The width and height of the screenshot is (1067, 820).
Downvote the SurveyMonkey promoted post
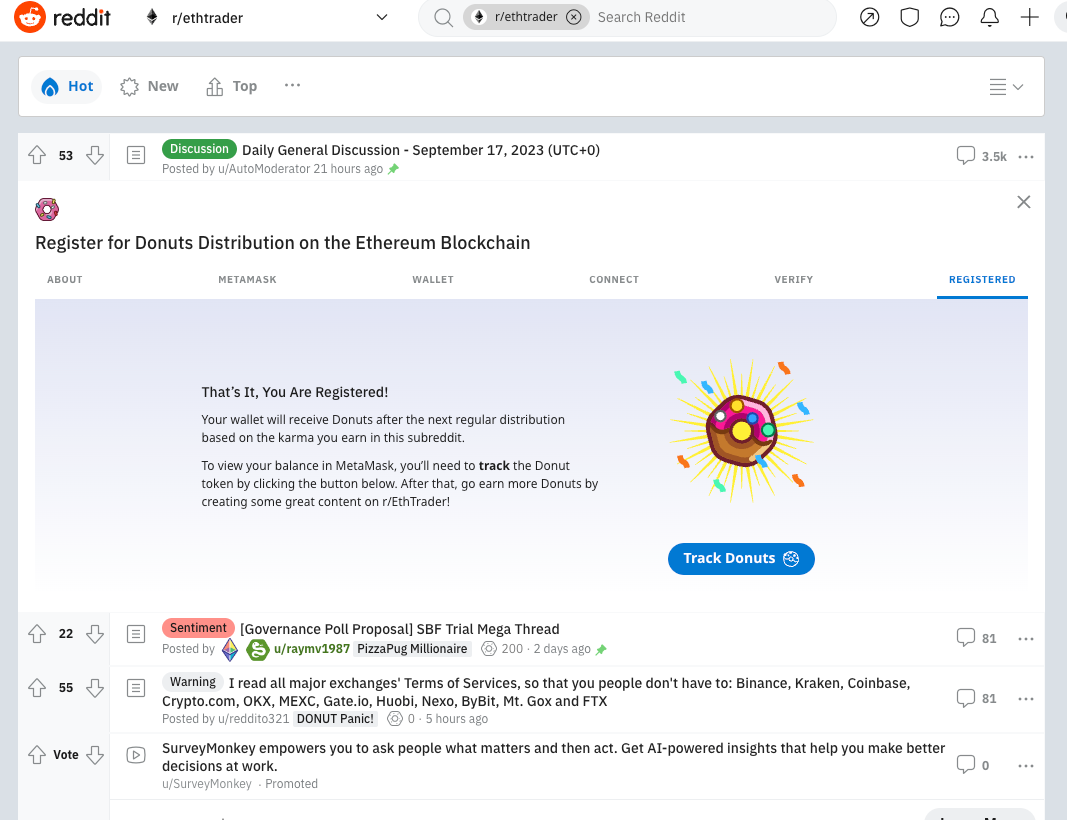tap(95, 755)
